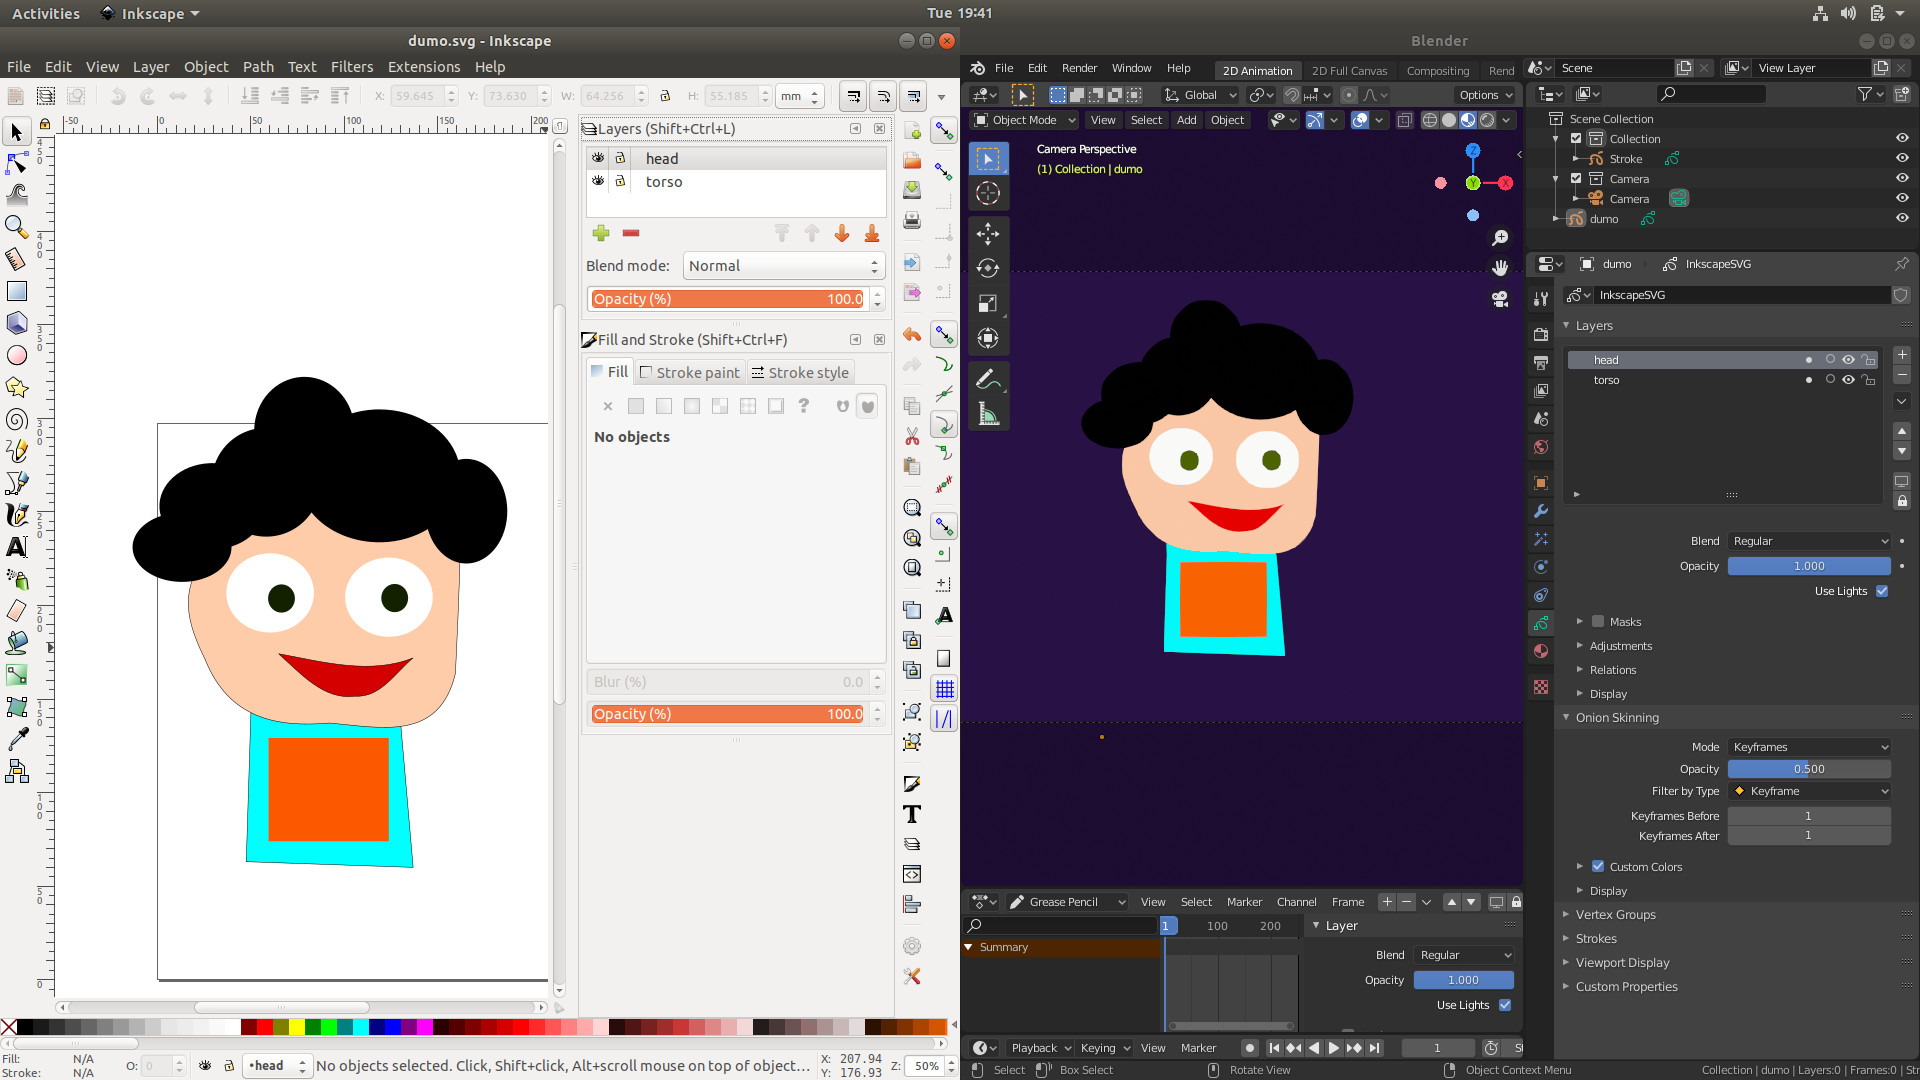
Task: Open Inkscape's Extensions menu
Action: pyautogui.click(x=424, y=67)
